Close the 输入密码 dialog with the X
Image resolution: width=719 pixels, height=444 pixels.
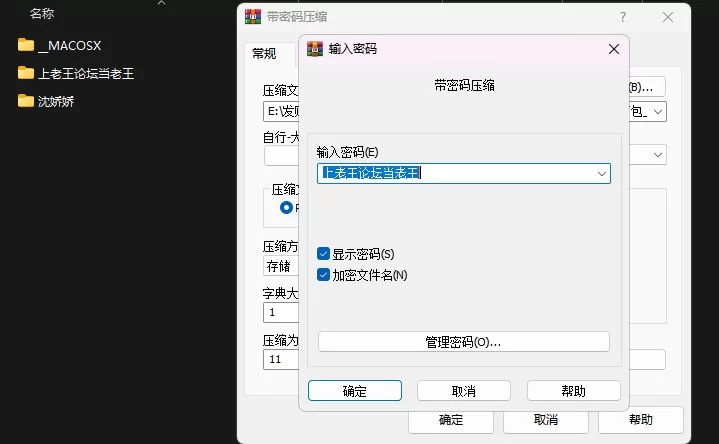(613, 48)
